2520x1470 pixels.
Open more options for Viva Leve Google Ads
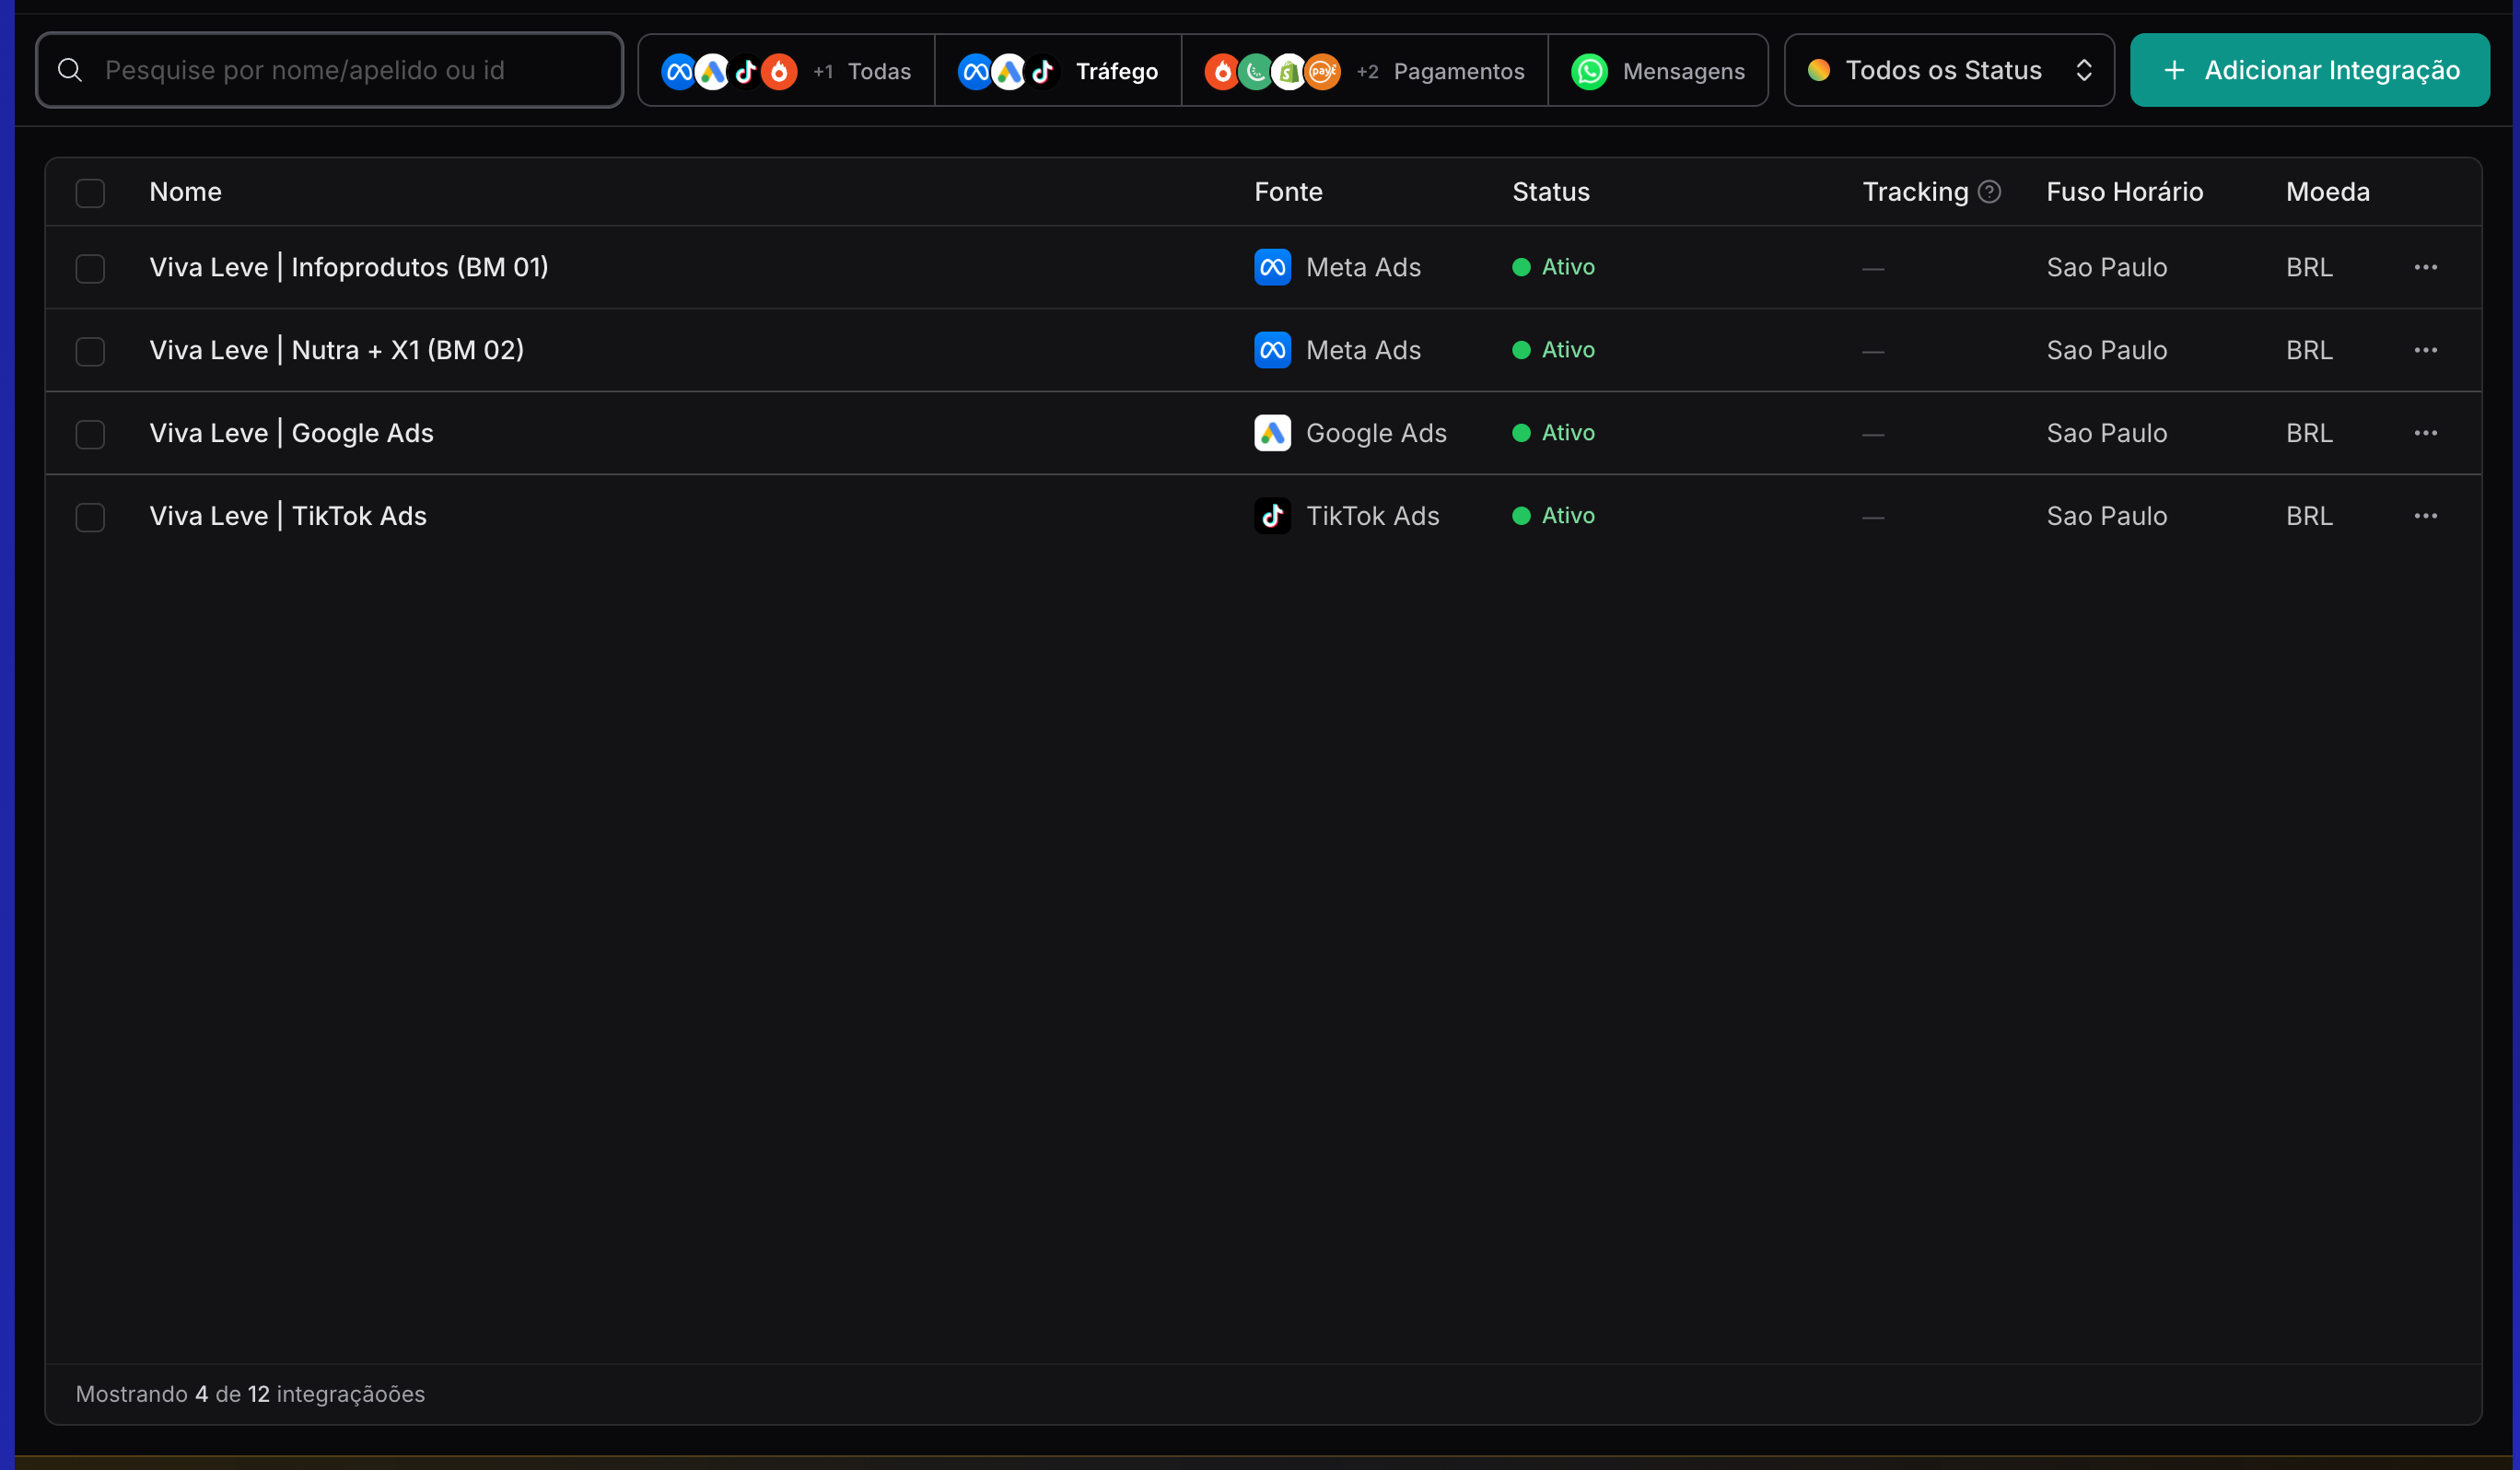click(2425, 433)
